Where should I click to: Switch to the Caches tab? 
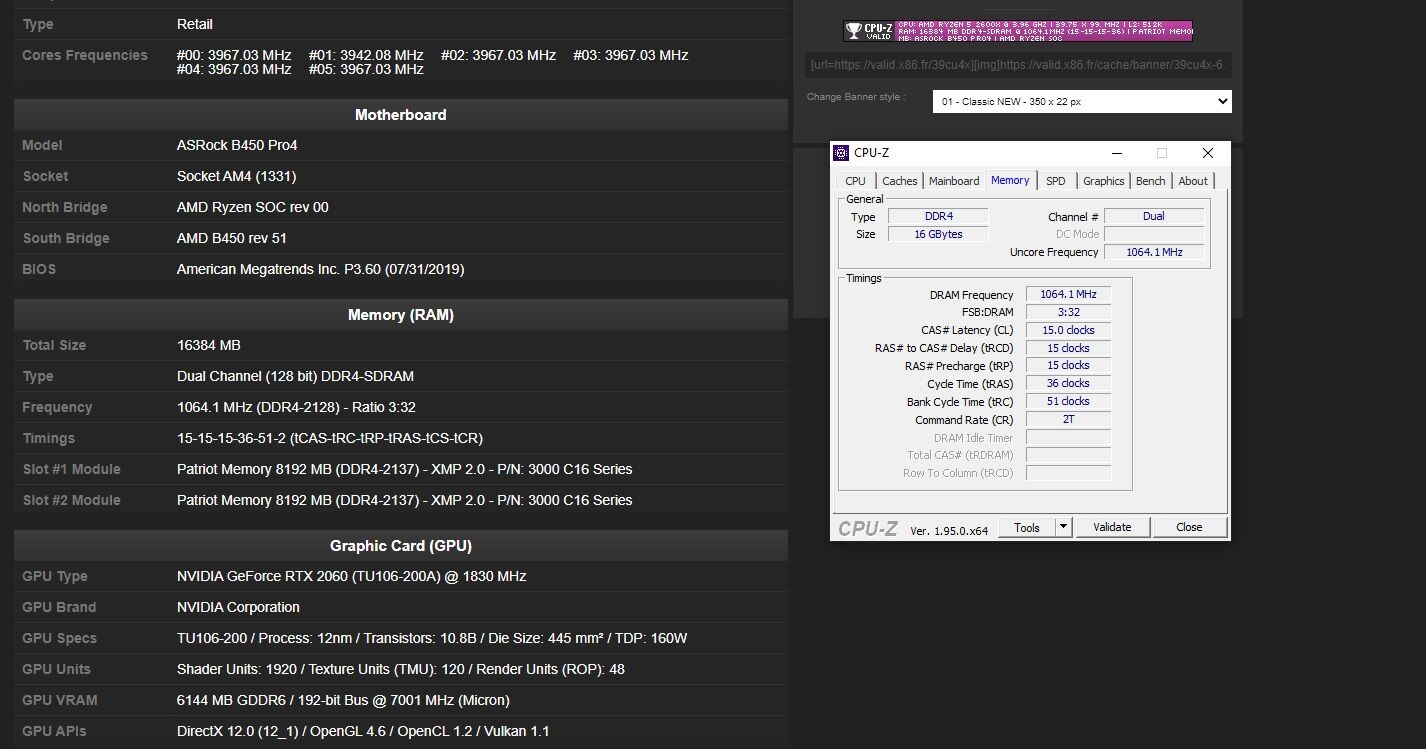tap(899, 181)
